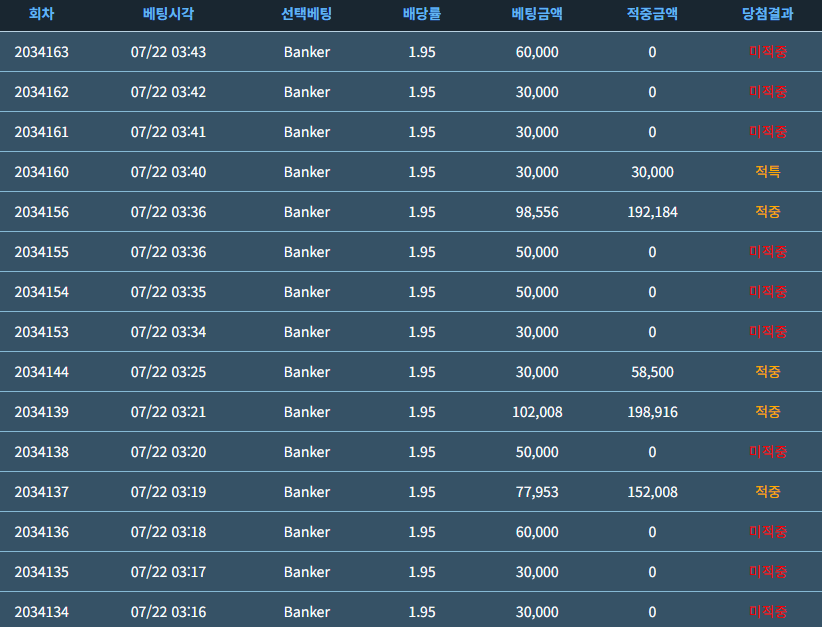Screen dimensions: 822x627
Task: Click the 적중 result for round 2034139
Action: (x=768, y=412)
